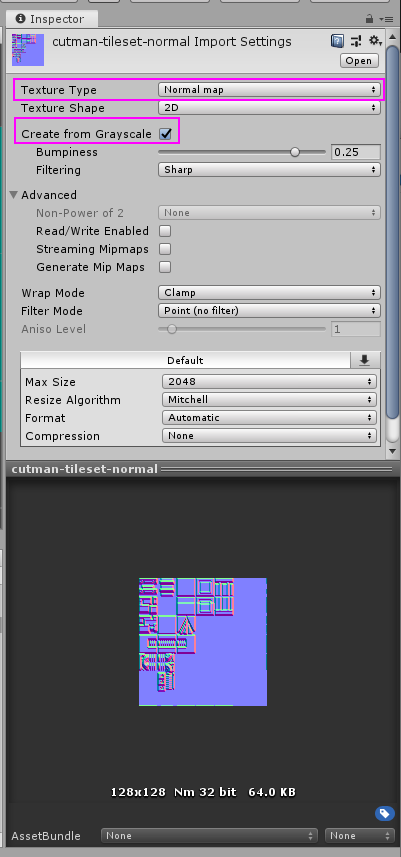This screenshot has width=401, height=857.
Task: Switch to the Inspector tab
Action: (52, 19)
